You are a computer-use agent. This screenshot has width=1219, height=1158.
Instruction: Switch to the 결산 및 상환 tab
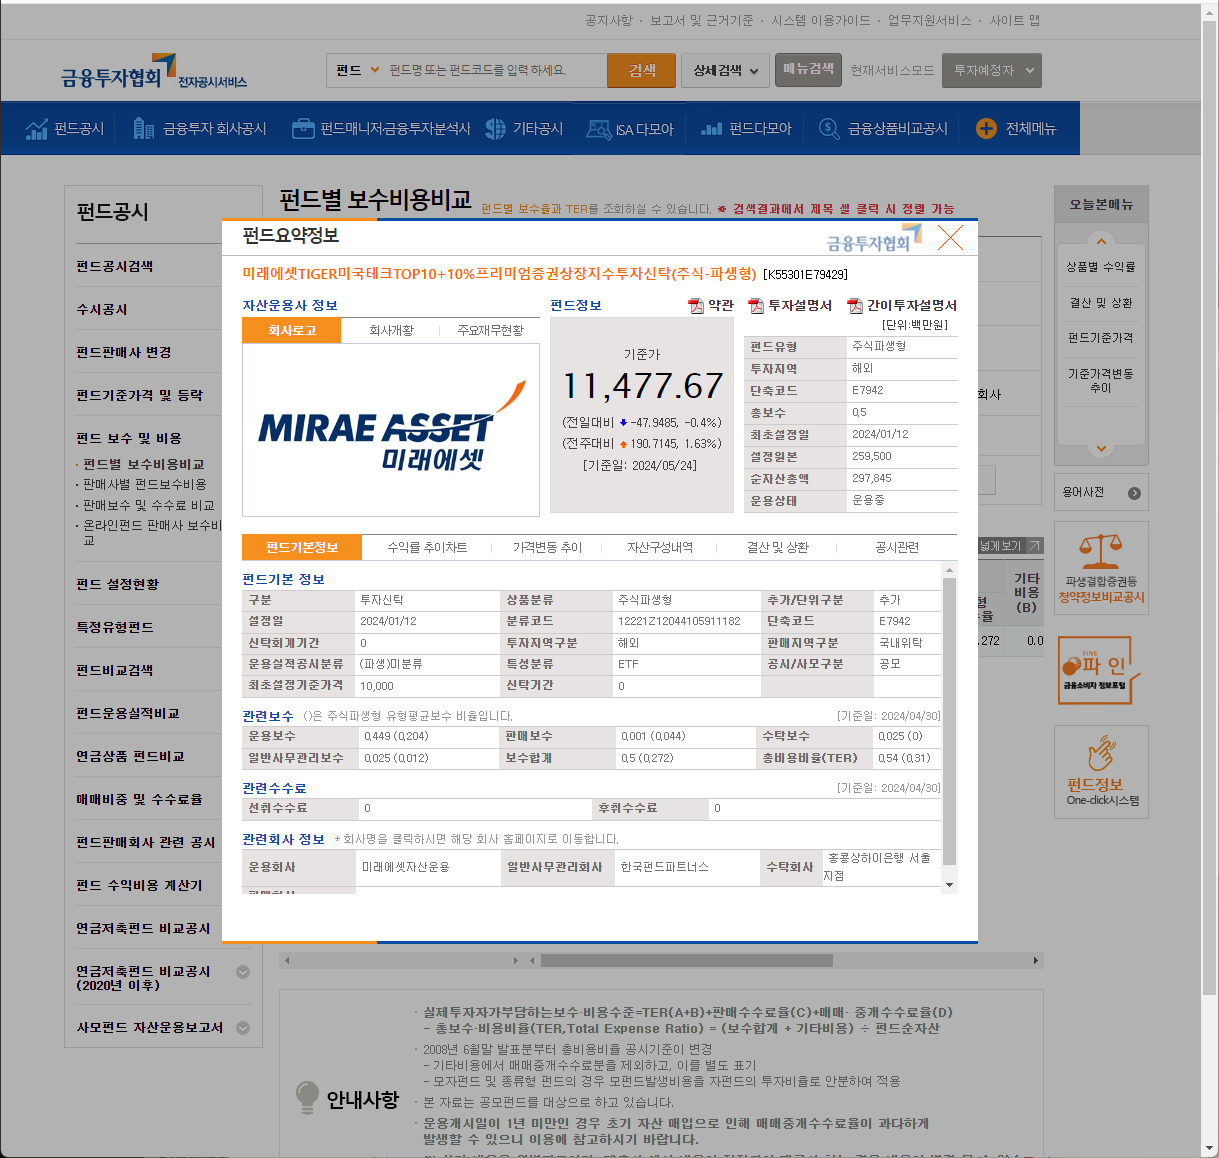[x=778, y=547]
